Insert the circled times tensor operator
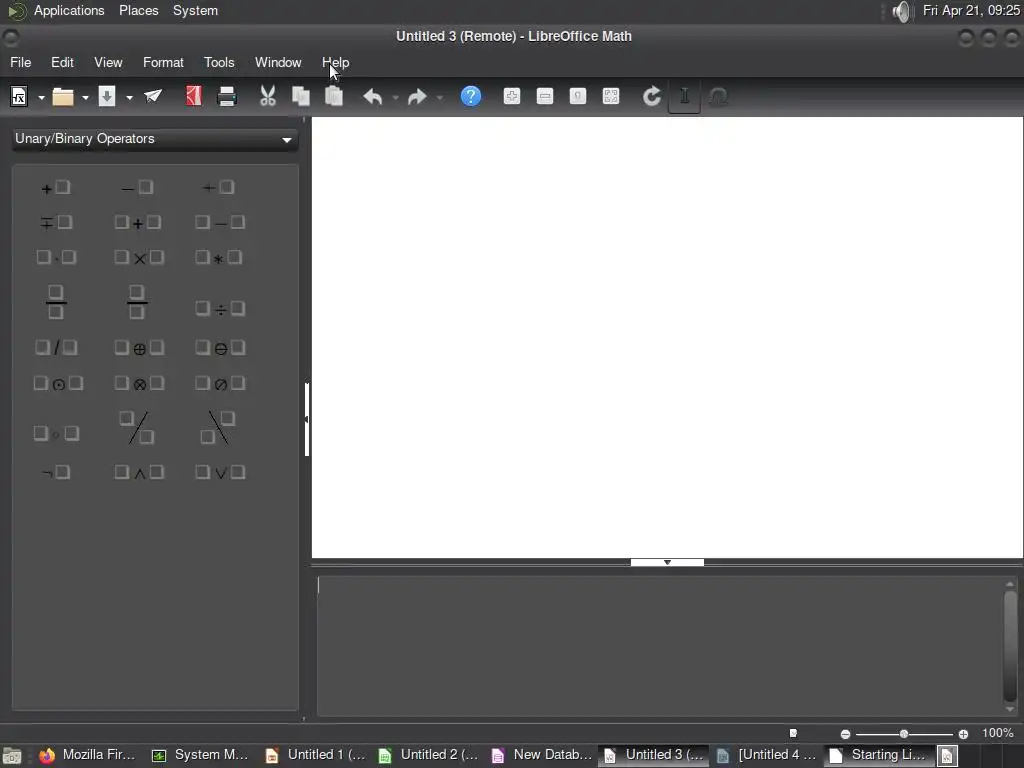Image resolution: width=1024 pixels, height=768 pixels. click(138, 383)
